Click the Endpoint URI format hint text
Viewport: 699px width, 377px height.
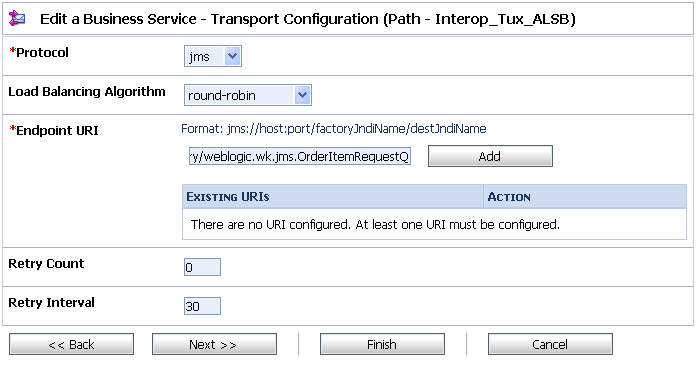333,129
